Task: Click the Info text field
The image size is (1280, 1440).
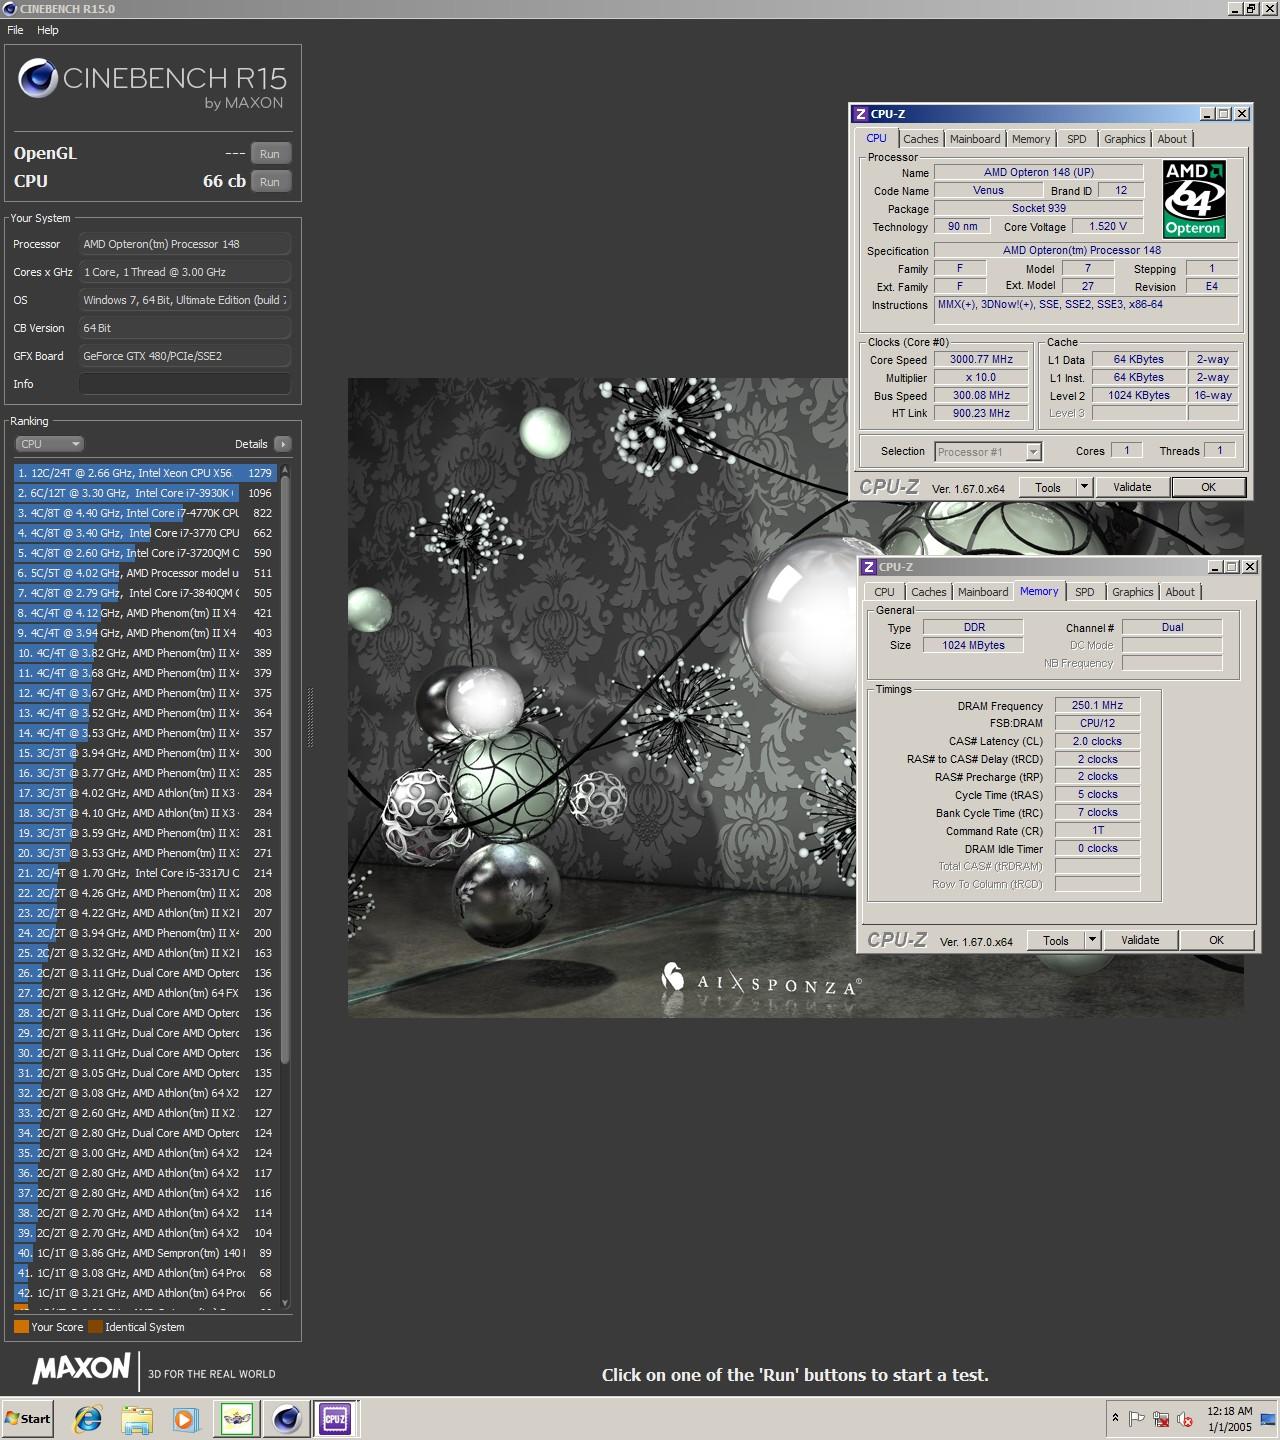Action: click(x=185, y=384)
